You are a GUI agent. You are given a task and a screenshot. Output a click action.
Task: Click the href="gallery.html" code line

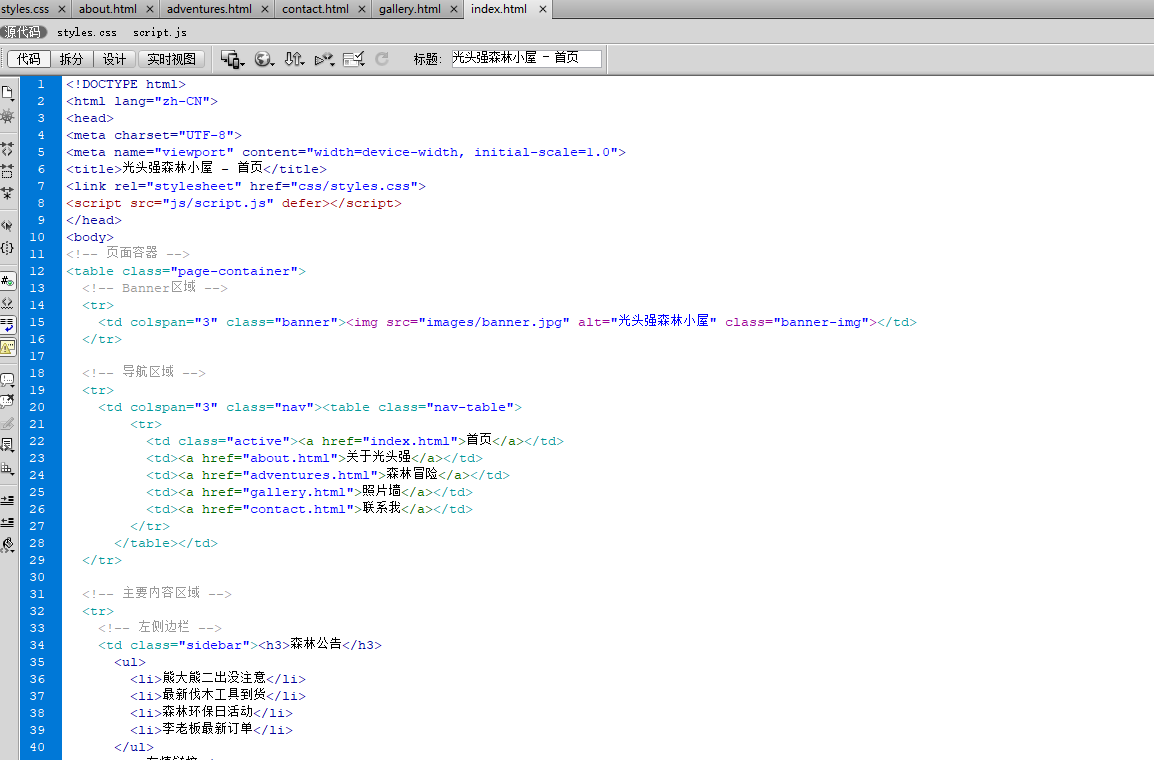coord(309,492)
